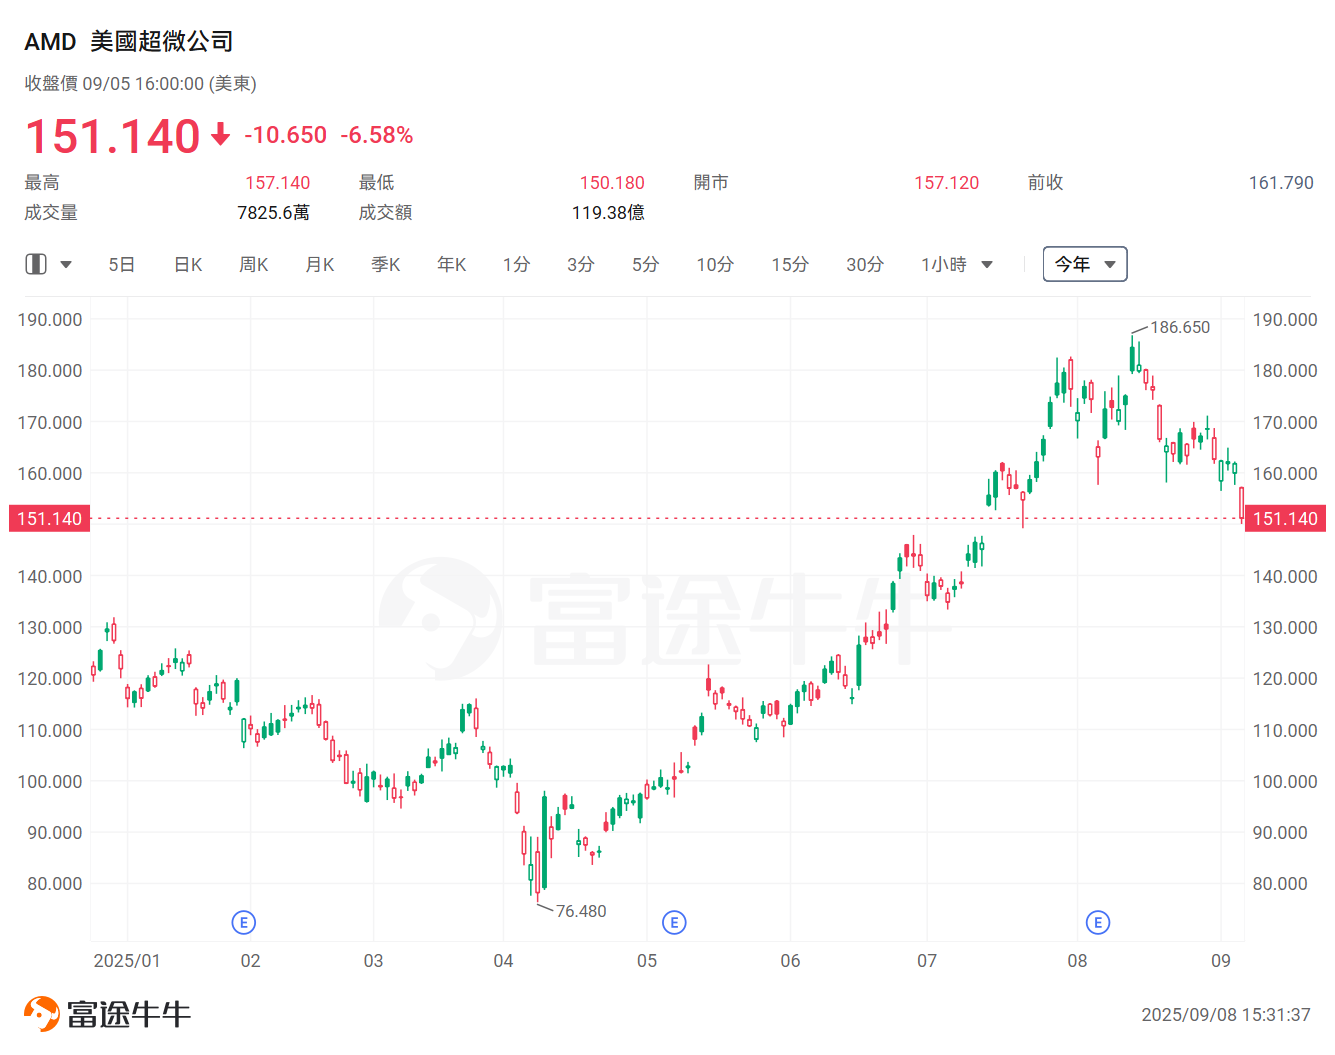Click the earnings E marker near May

[x=675, y=922]
